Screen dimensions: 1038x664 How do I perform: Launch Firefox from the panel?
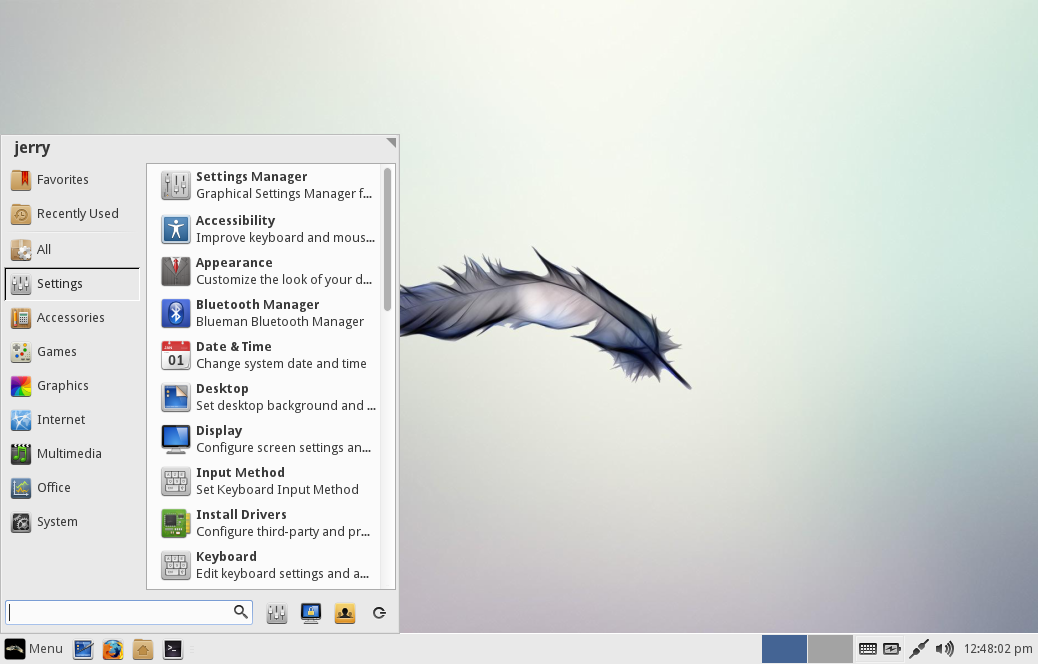113,649
